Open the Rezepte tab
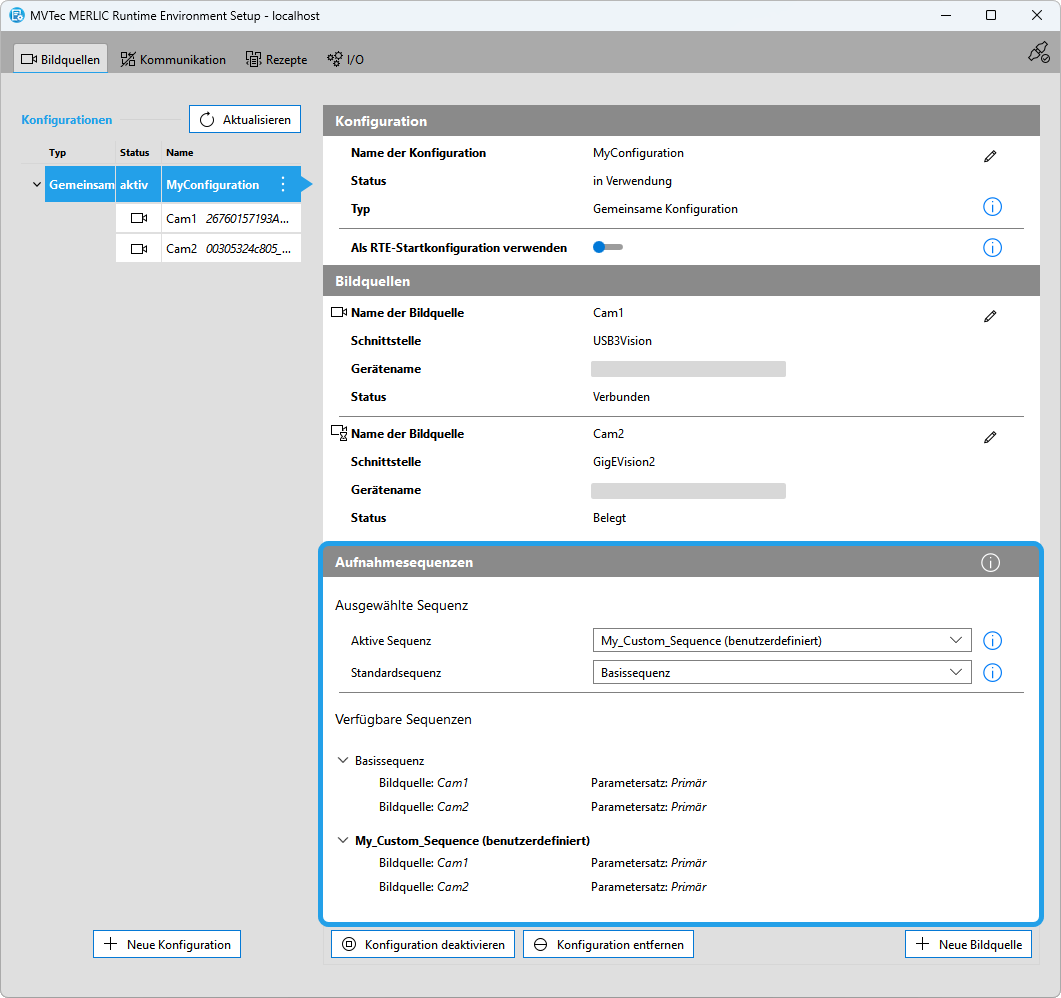Viewport: 1061px width, 998px height. (277, 59)
